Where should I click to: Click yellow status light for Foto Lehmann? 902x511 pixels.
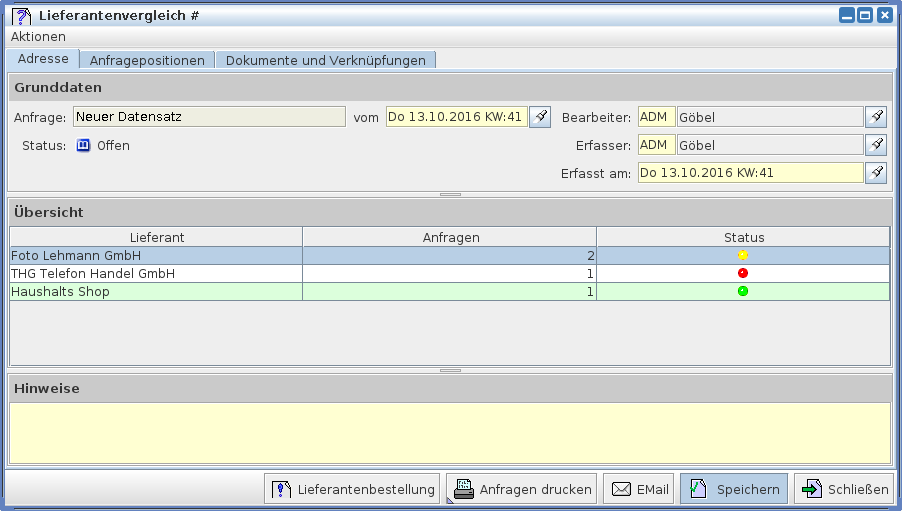point(743,255)
